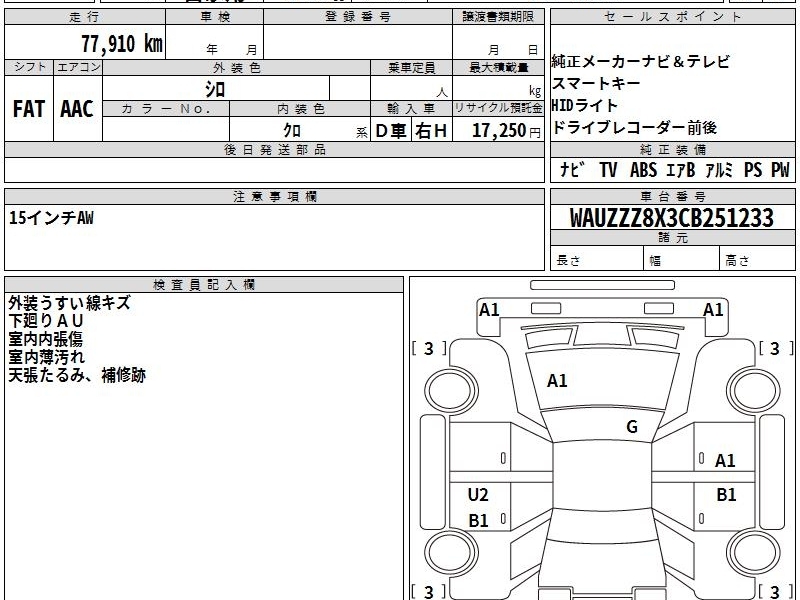Click the 車台番号 header
The image size is (800, 600).
pyautogui.click(x=672, y=197)
